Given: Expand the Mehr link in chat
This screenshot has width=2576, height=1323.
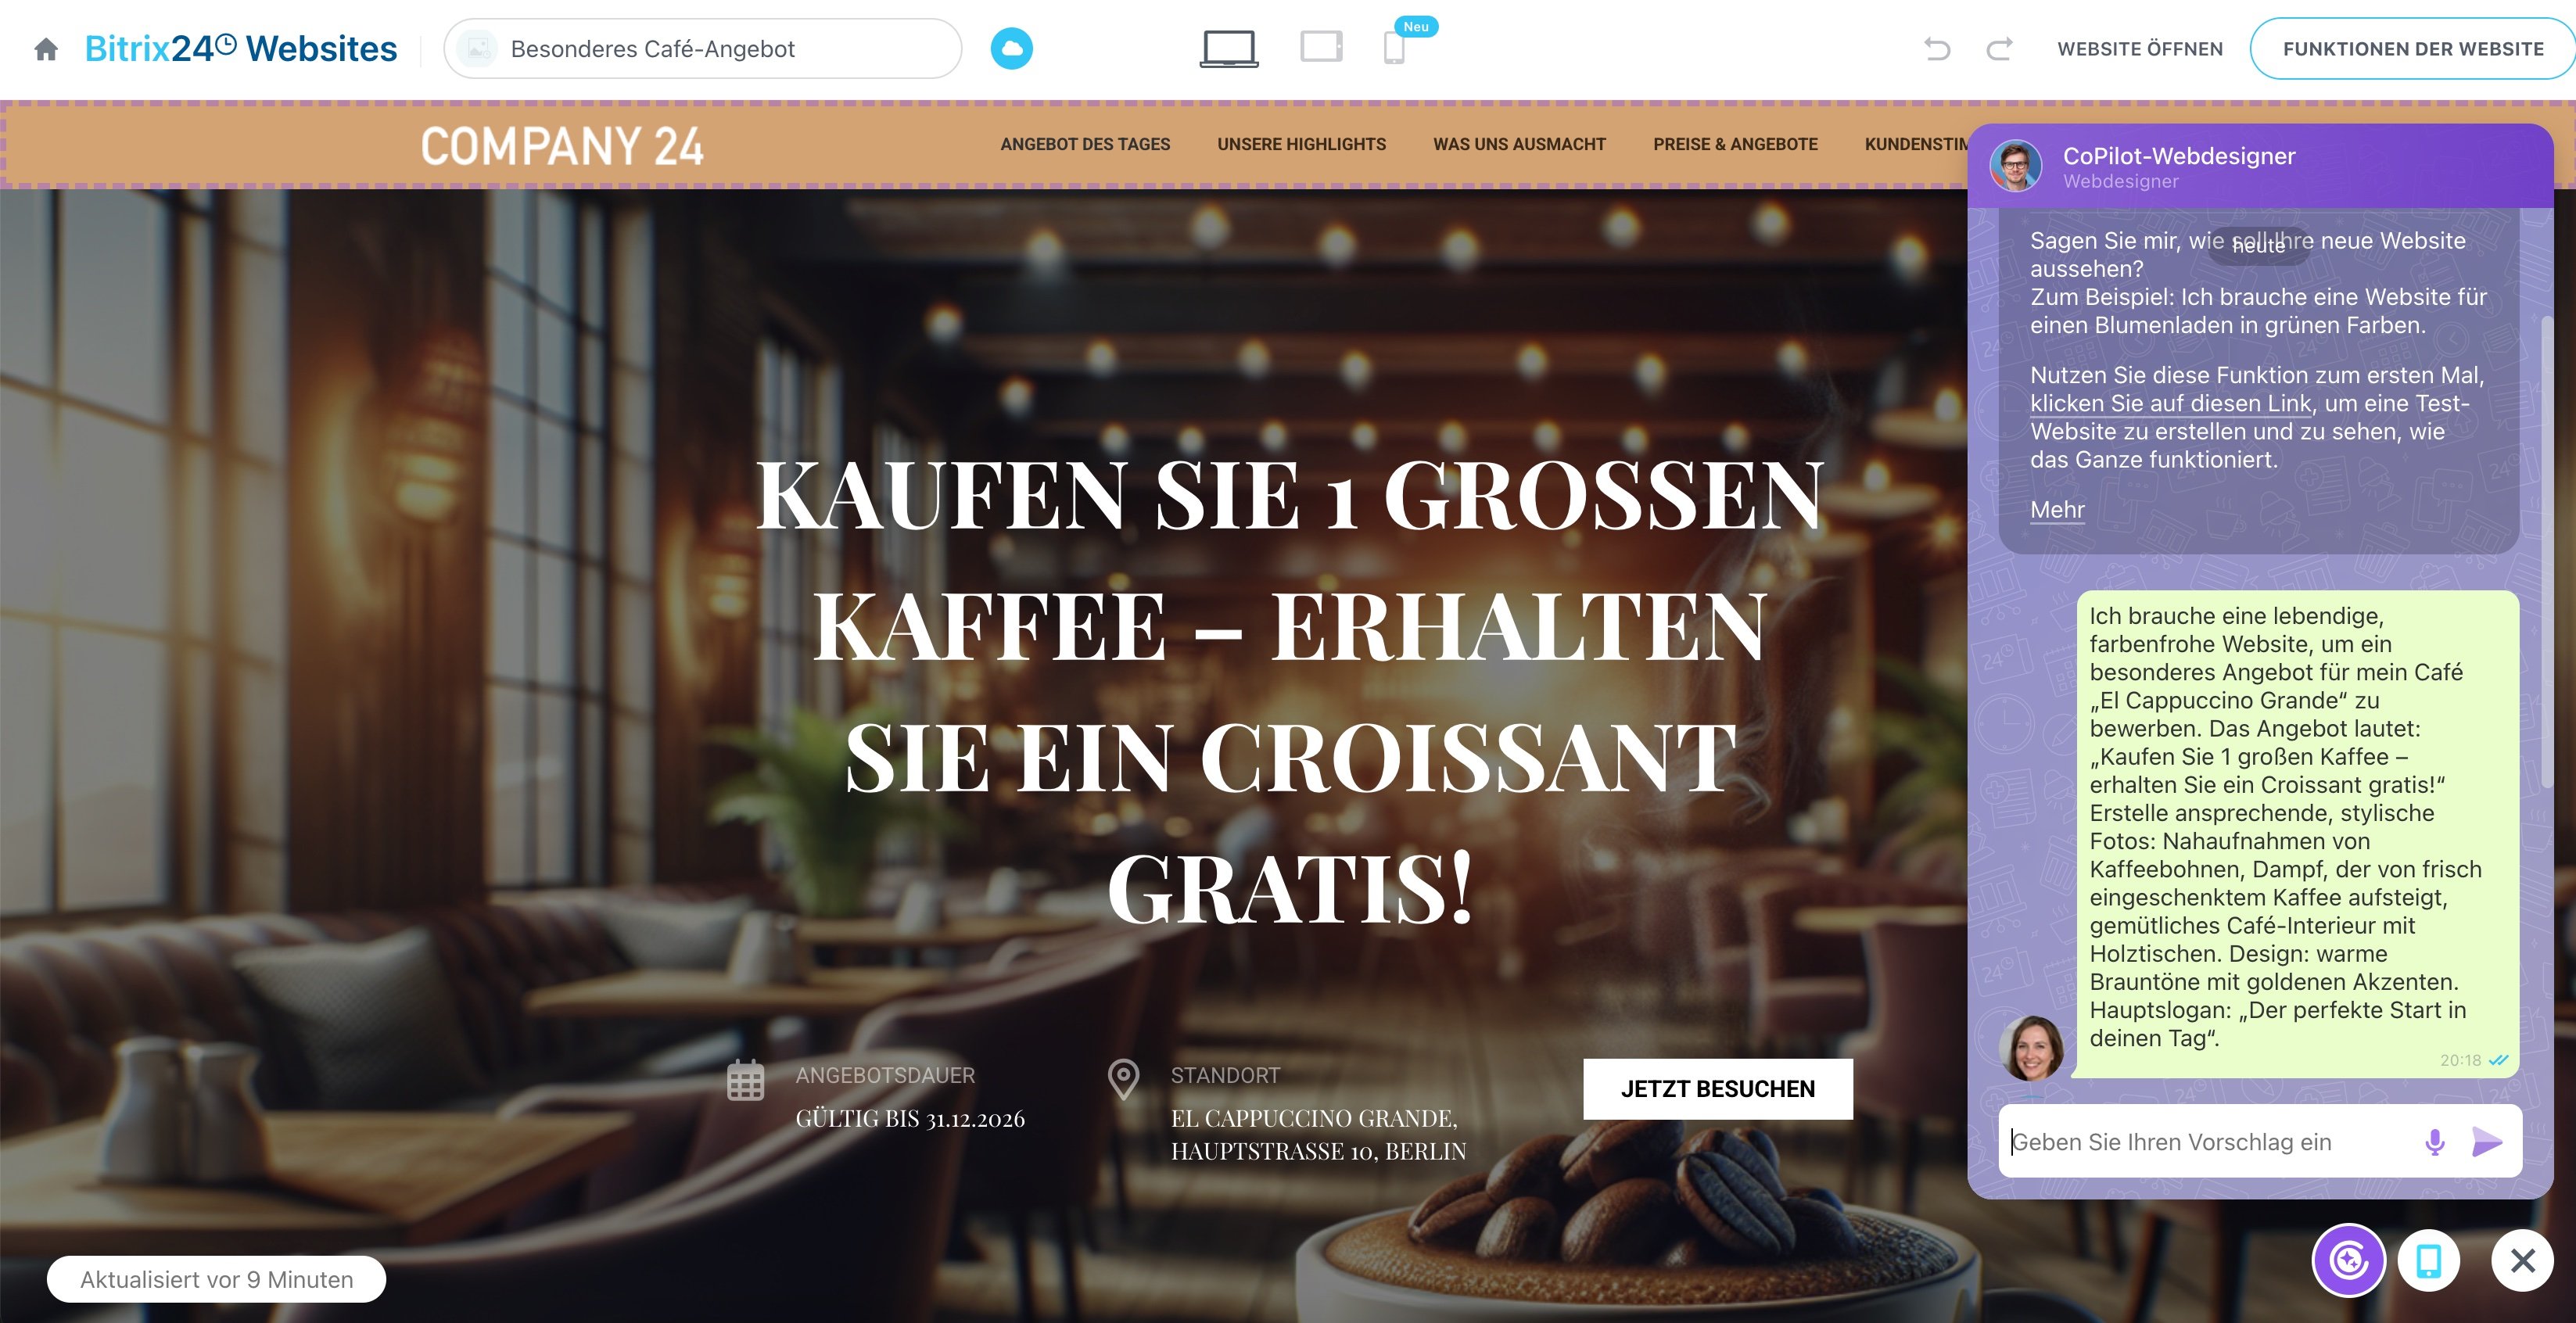Looking at the screenshot, I should 2057,510.
